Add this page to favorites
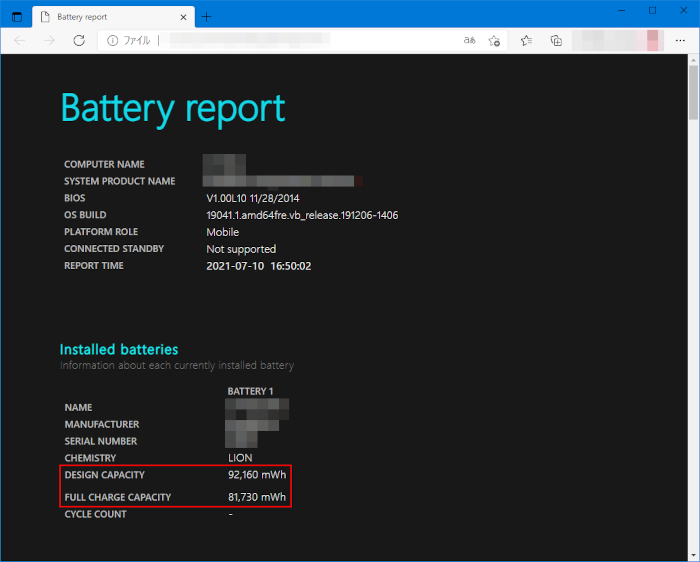700x562 pixels. click(x=494, y=40)
